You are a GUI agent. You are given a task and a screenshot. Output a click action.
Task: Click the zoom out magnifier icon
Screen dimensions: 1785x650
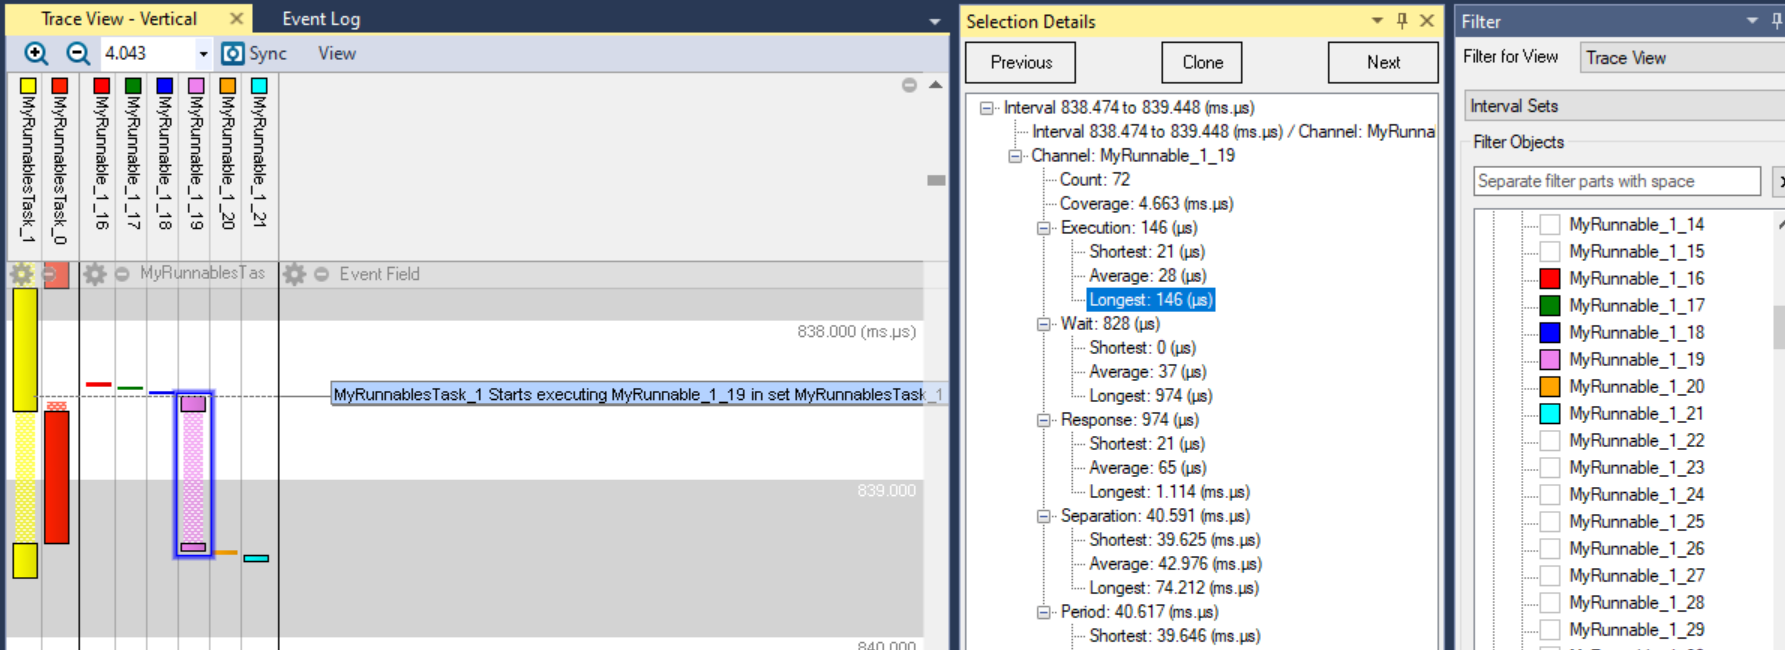click(77, 54)
